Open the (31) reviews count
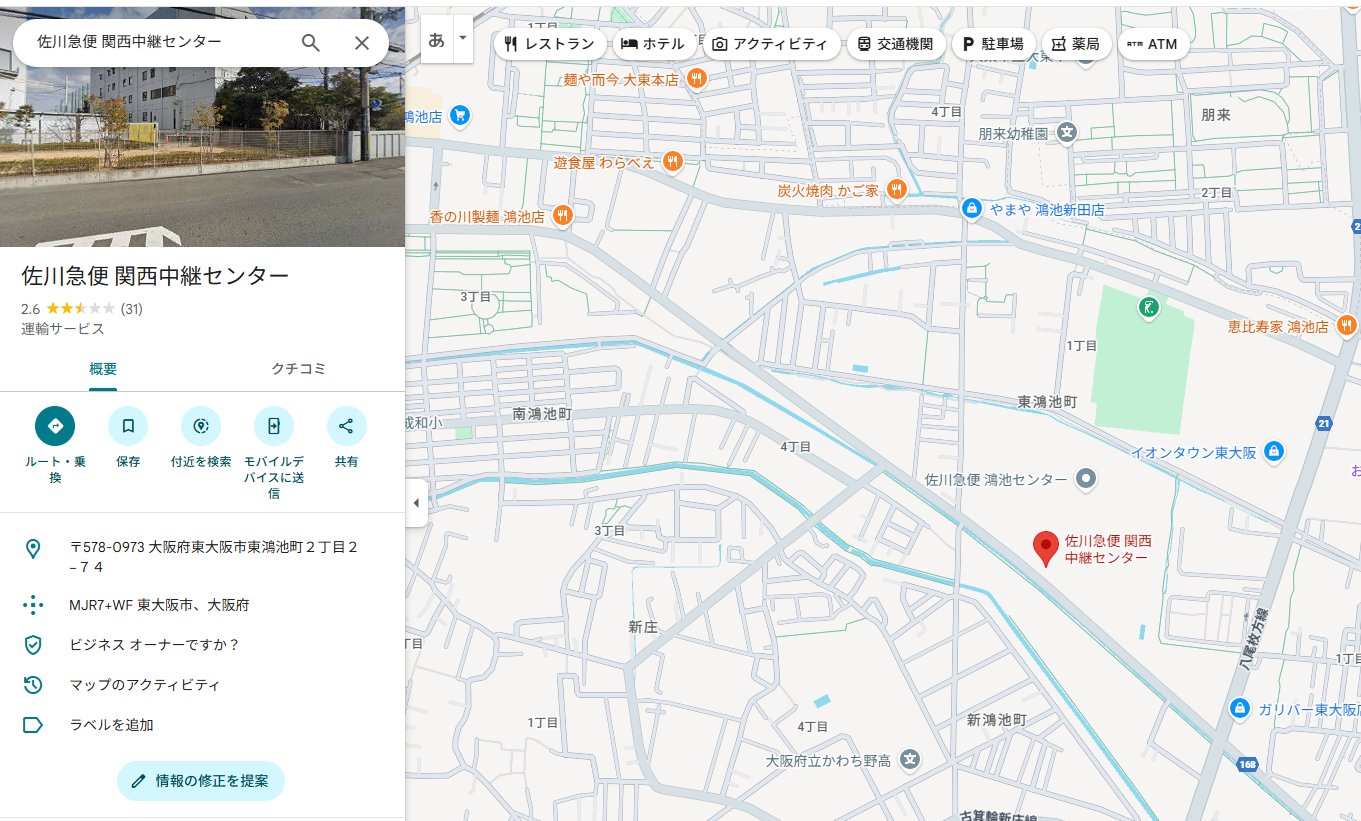 click(131, 309)
